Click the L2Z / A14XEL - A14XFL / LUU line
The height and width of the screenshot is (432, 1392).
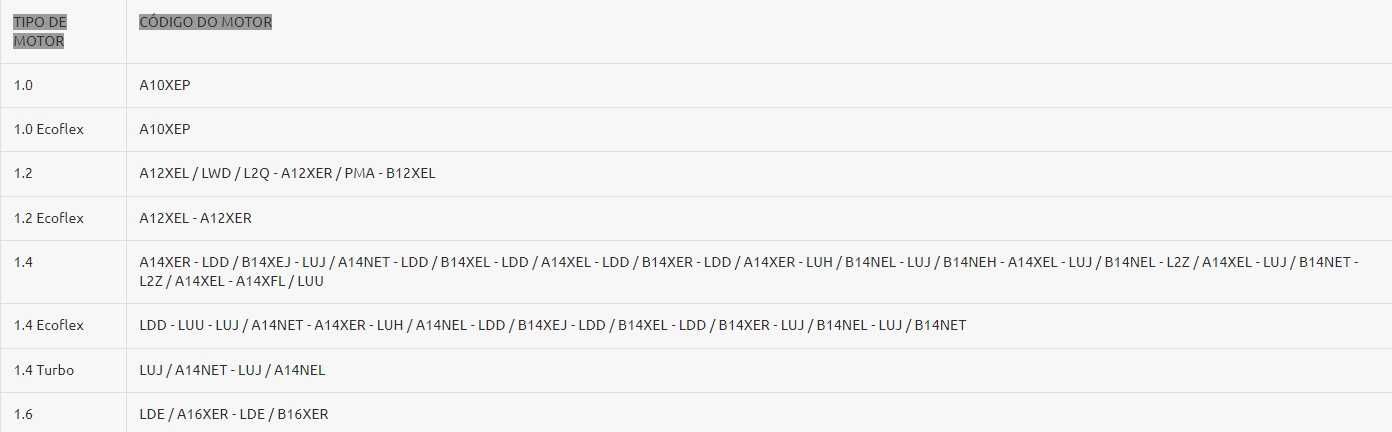coord(232,281)
